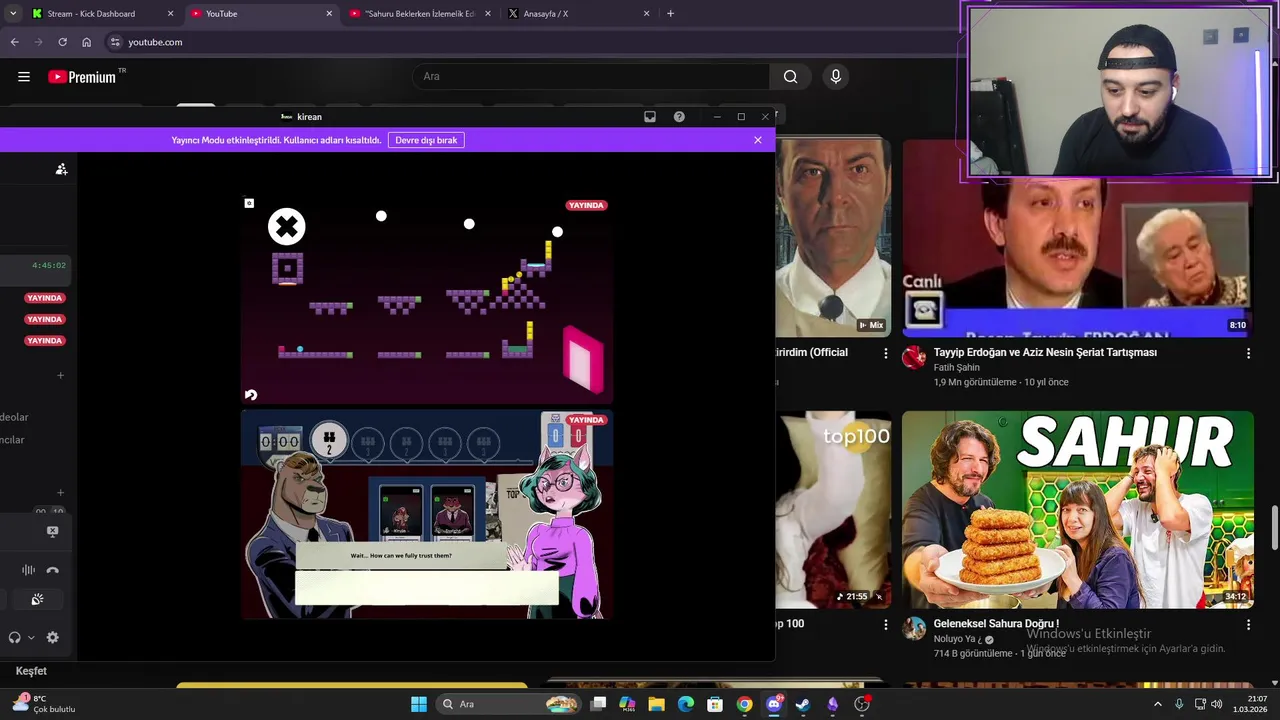Click the YAYINDA badge on the bottom stream

pos(586,420)
